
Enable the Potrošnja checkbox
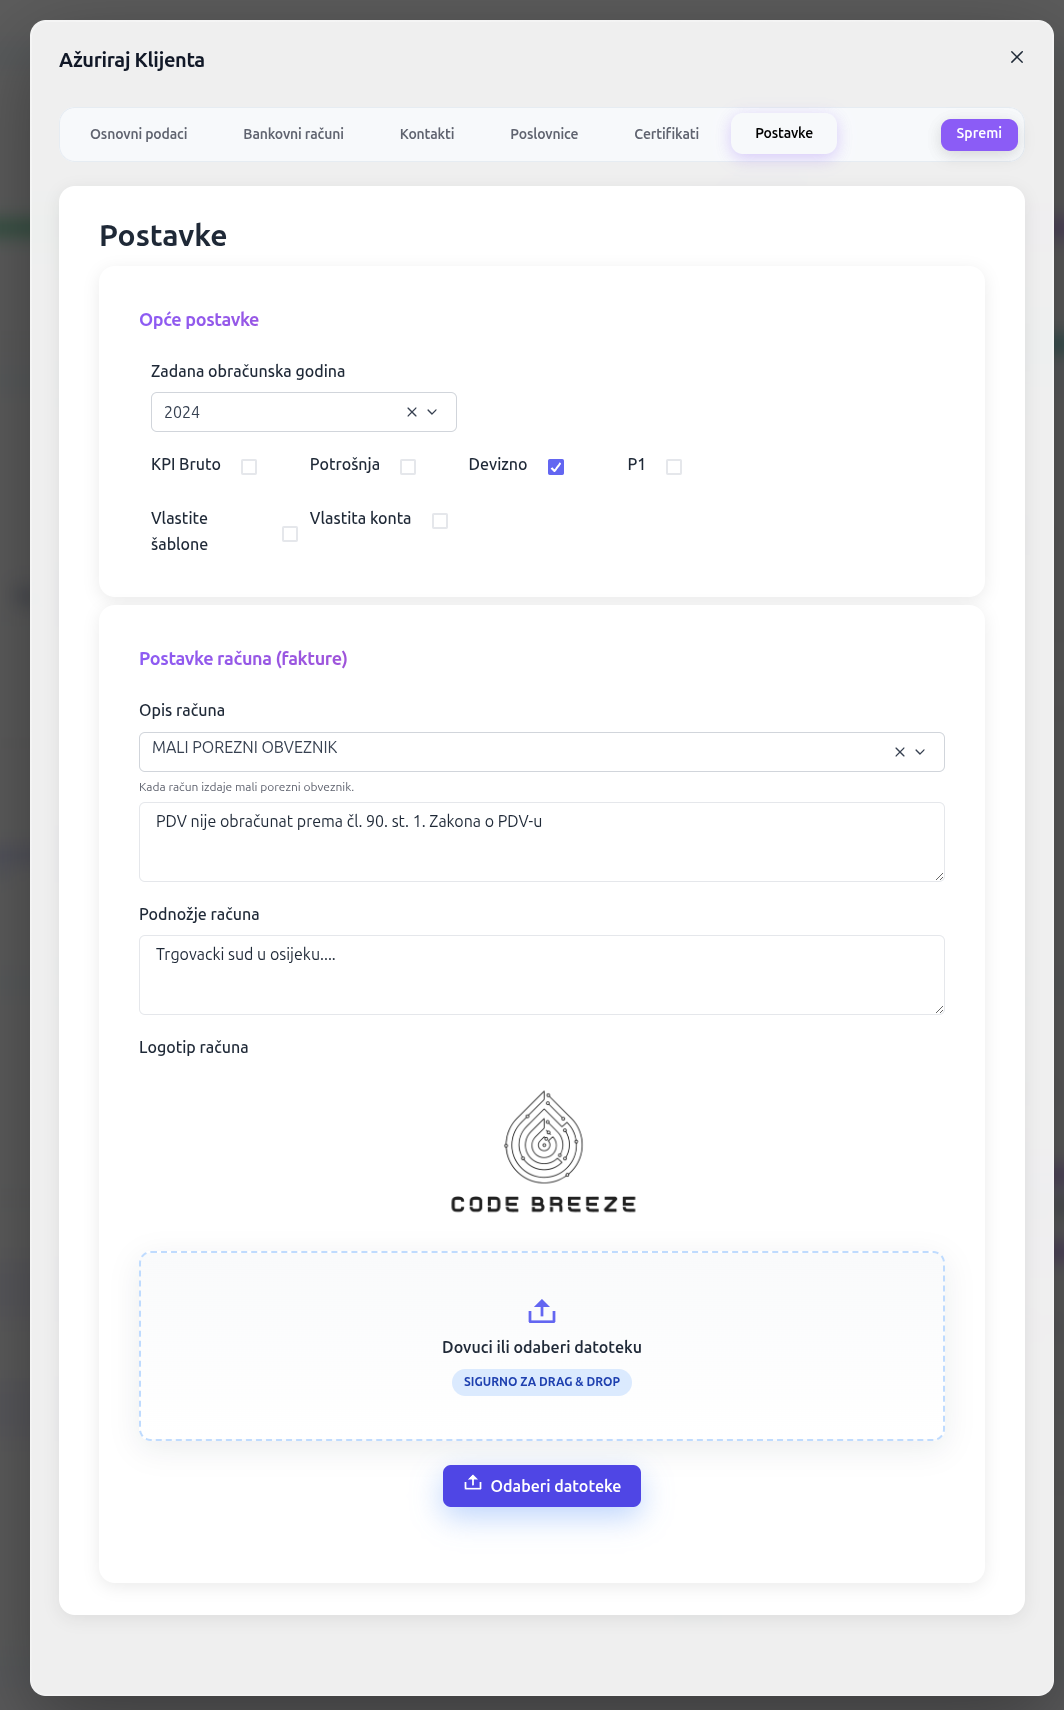point(408,467)
